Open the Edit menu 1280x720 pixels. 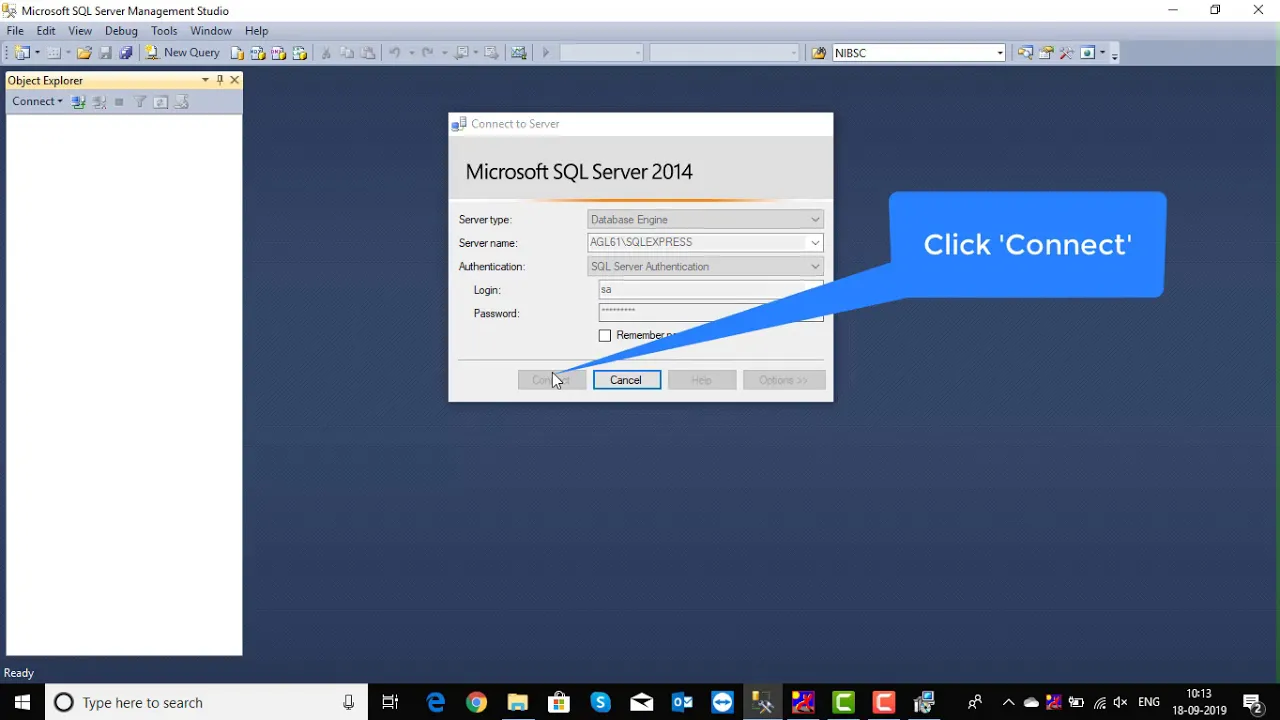(46, 31)
